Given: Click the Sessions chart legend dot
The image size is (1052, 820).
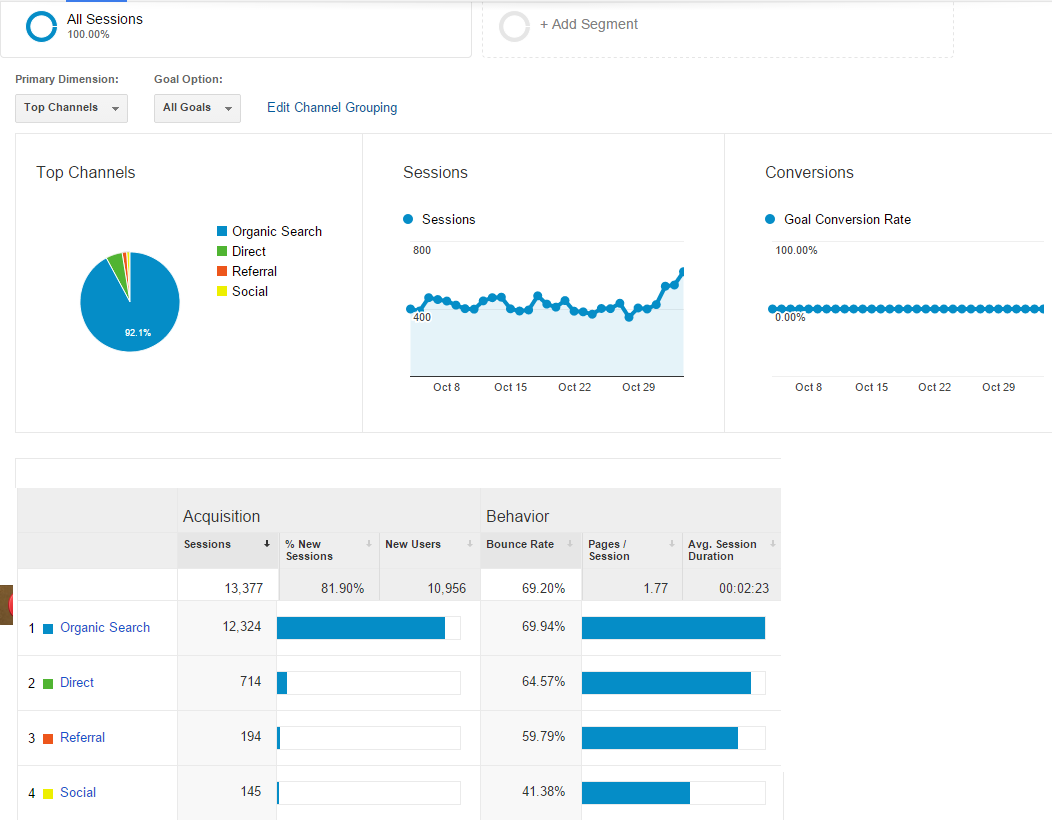Looking at the screenshot, I should (x=408, y=219).
